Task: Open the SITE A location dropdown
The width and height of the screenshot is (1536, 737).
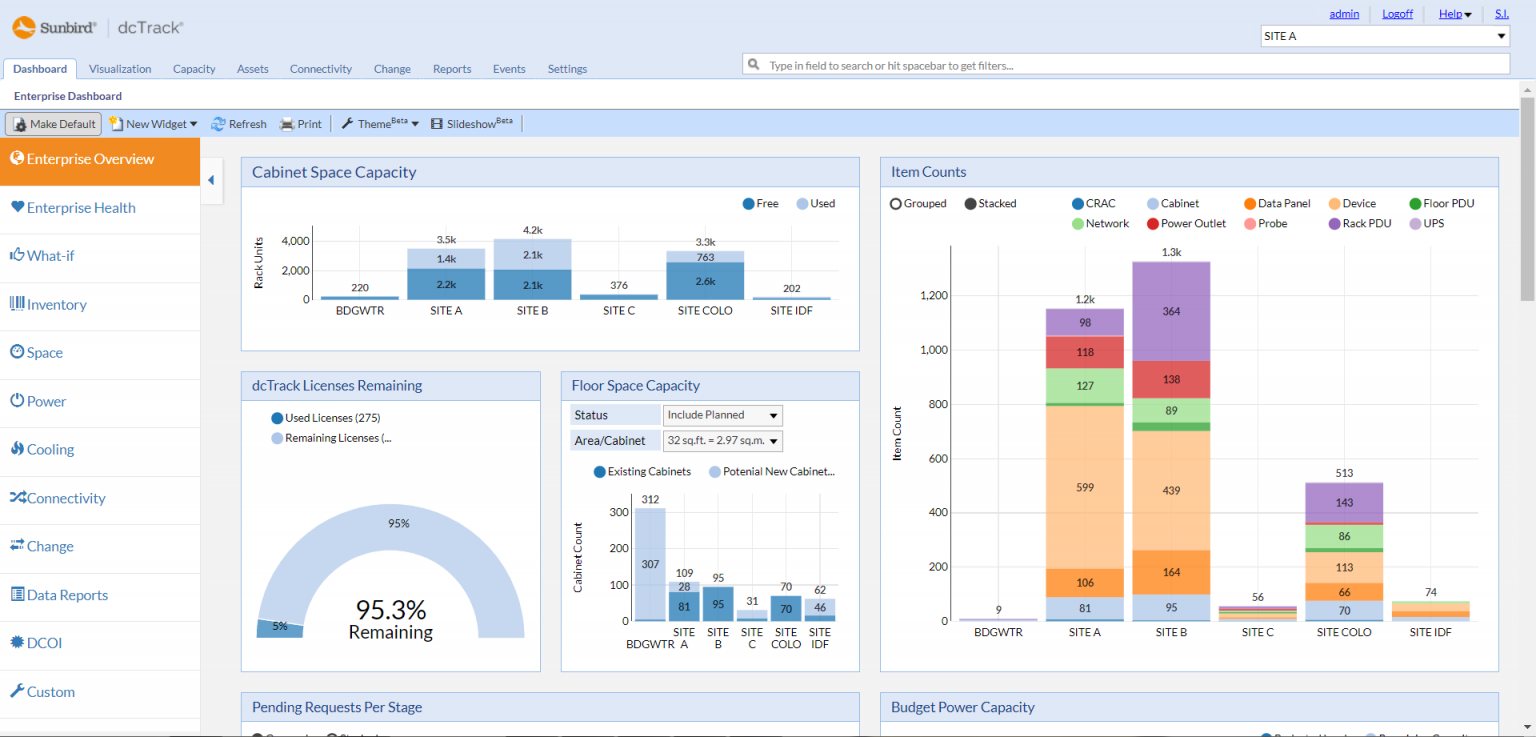Action: tap(1385, 36)
